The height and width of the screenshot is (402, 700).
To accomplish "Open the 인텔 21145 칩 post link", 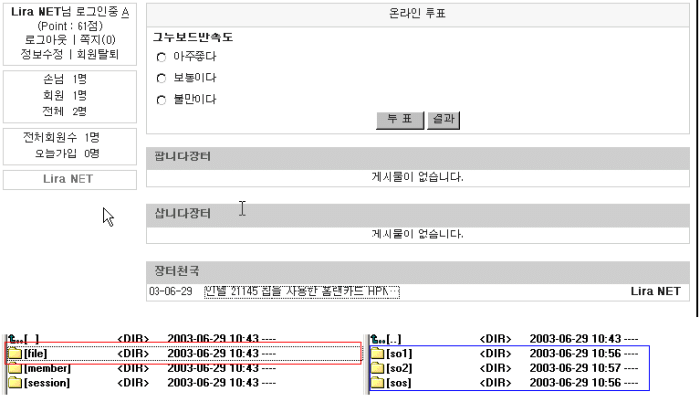I will [x=302, y=292].
